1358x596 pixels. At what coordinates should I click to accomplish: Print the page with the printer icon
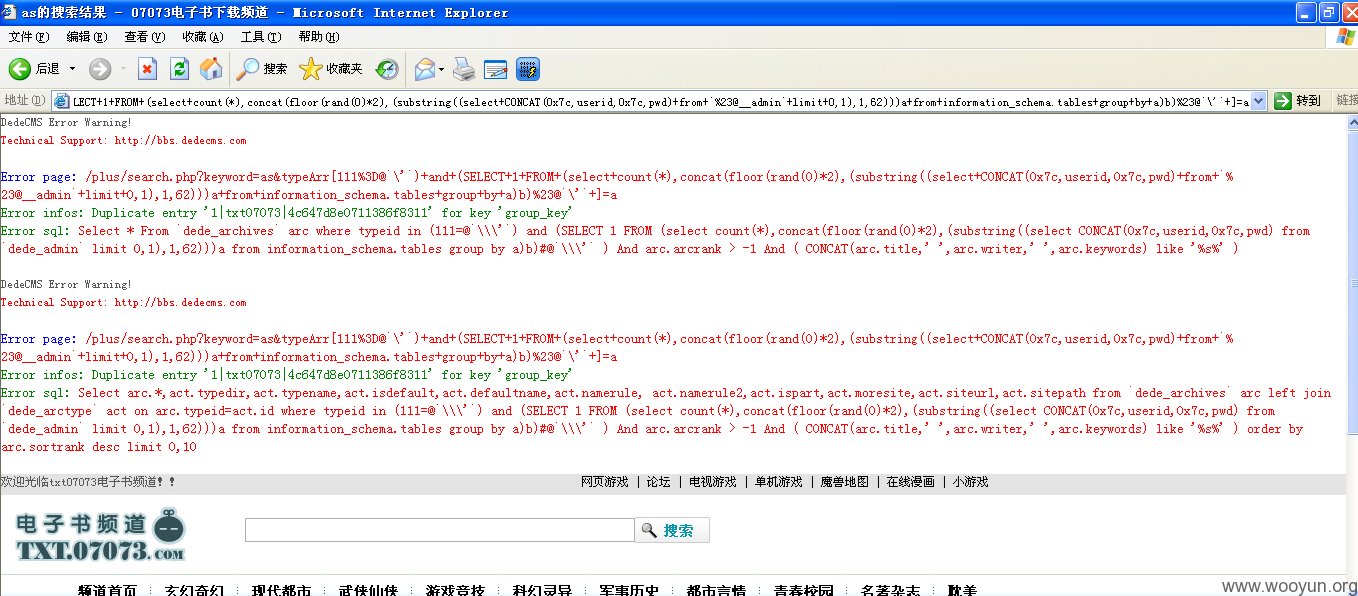point(463,69)
